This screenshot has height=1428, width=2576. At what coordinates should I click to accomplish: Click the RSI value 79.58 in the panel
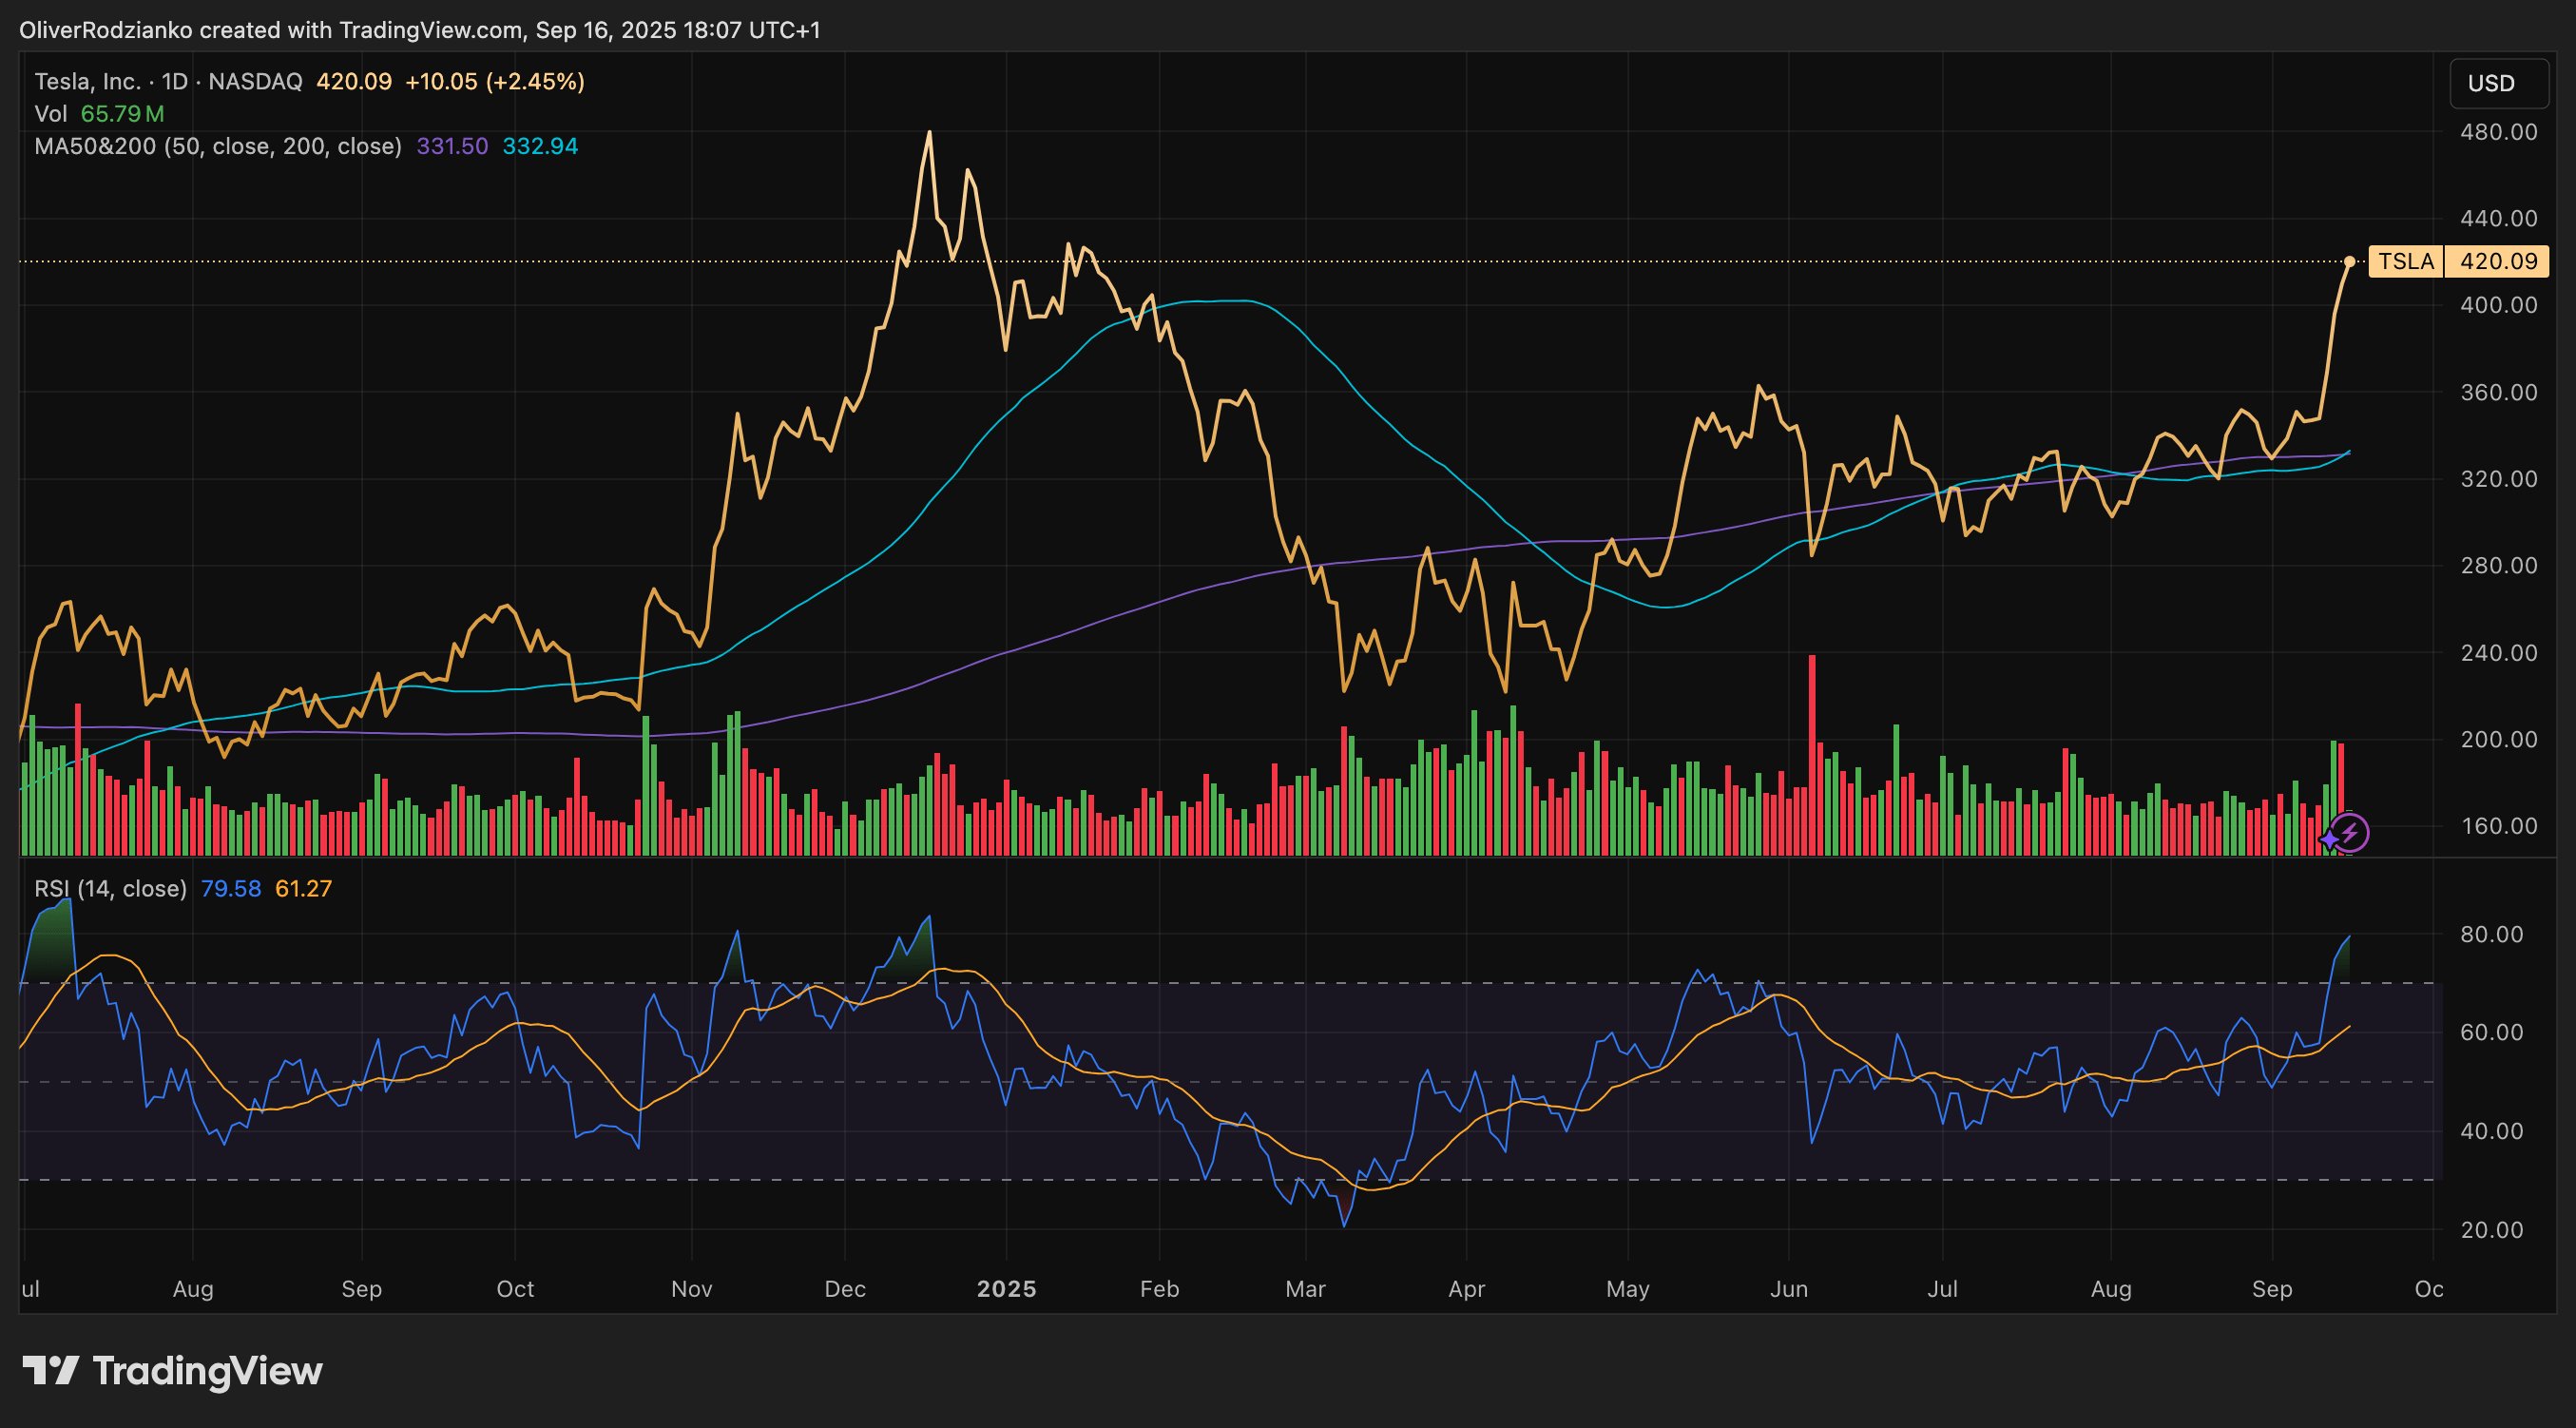(x=231, y=887)
